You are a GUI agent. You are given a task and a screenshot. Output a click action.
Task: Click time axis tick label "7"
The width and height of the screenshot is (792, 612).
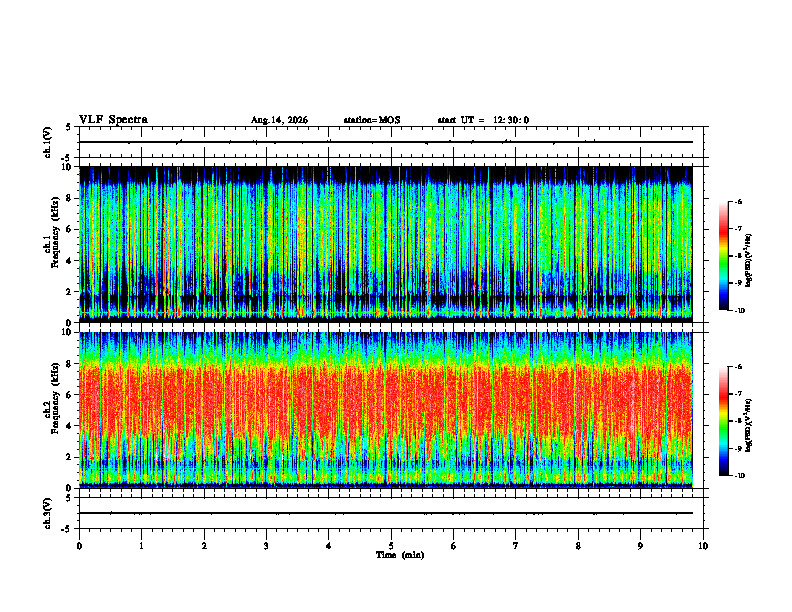[516, 546]
